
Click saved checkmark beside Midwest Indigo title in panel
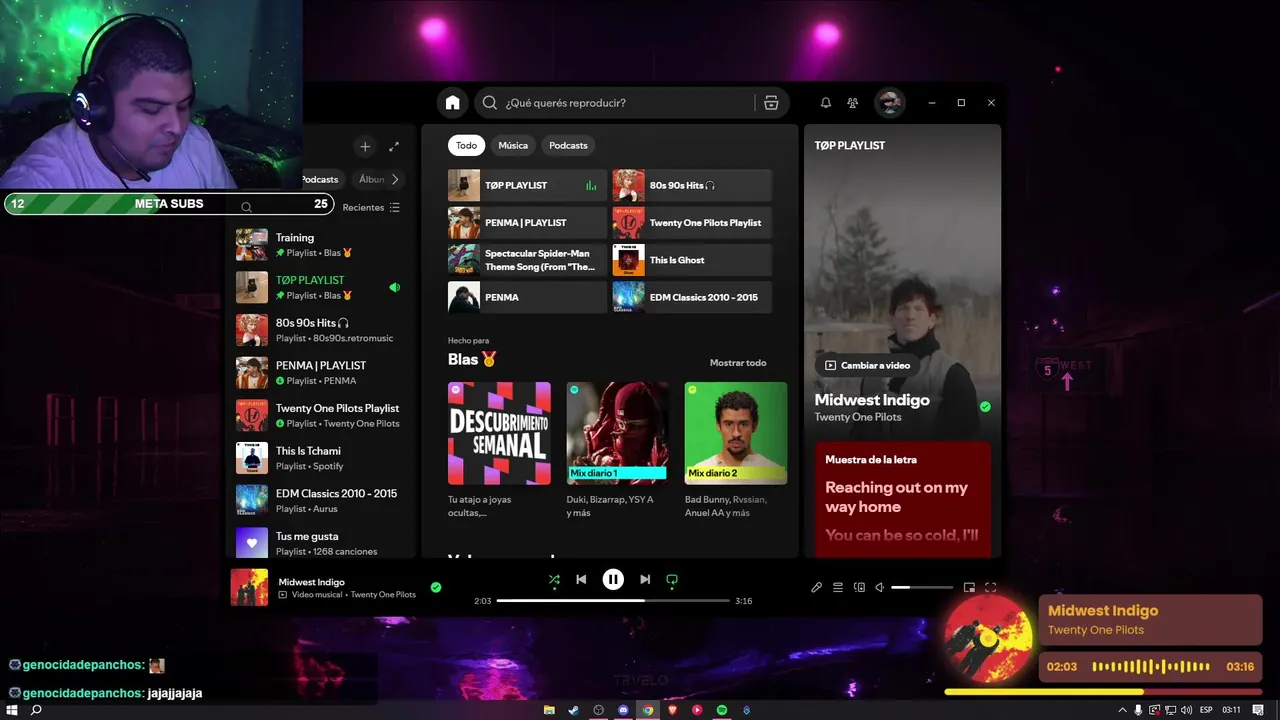pos(985,407)
